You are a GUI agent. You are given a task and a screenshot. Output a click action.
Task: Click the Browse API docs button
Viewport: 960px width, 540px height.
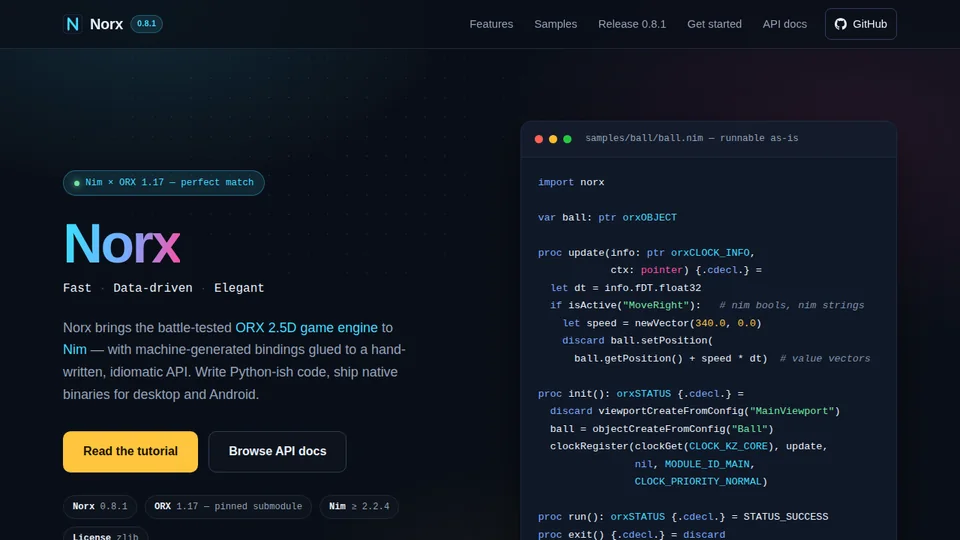(x=277, y=451)
